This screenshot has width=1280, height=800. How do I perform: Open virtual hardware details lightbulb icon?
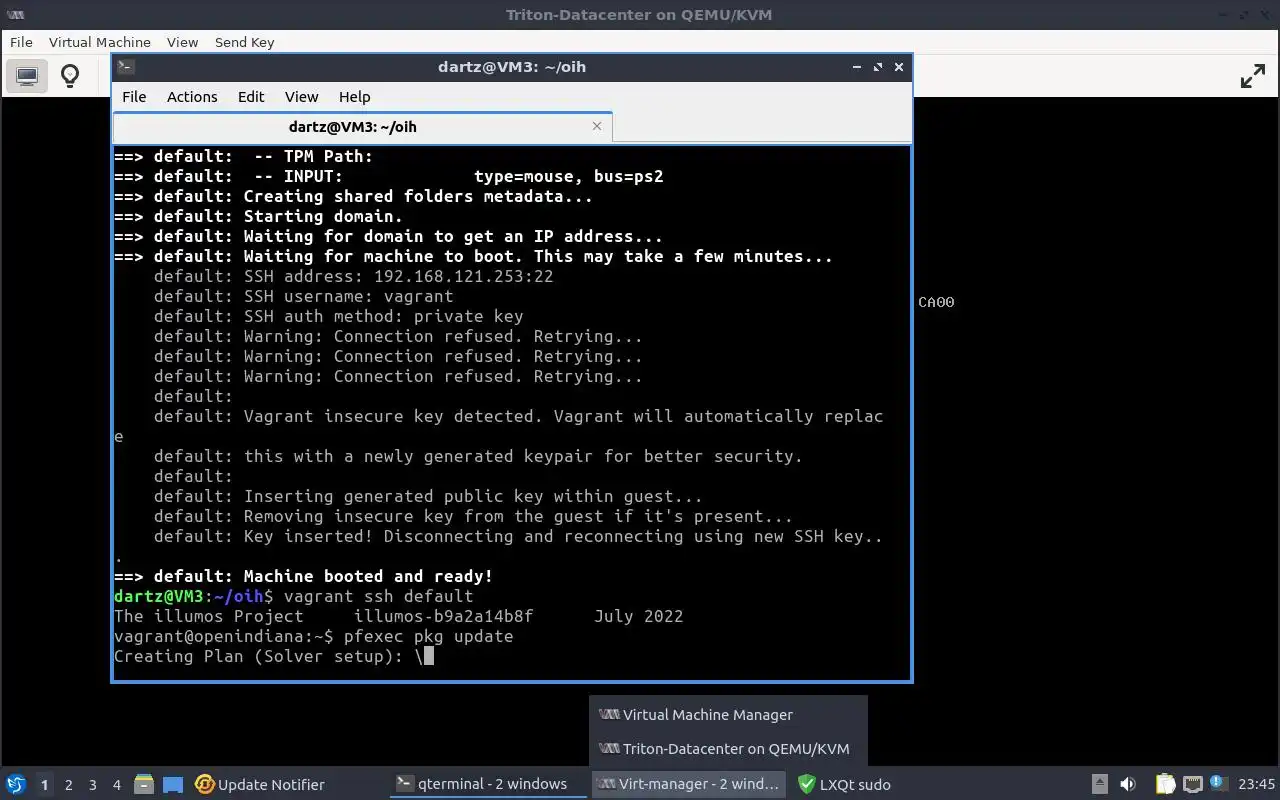(70, 76)
